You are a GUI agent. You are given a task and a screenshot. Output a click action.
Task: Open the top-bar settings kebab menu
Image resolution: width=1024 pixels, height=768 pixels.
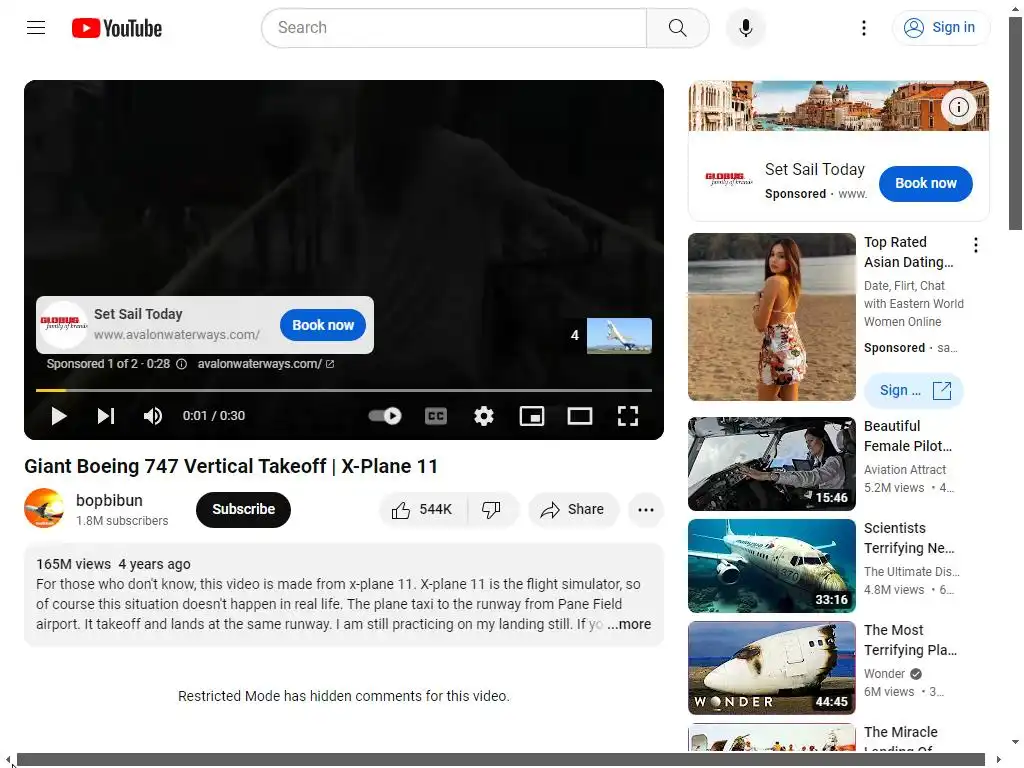pyautogui.click(x=863, y=28)
